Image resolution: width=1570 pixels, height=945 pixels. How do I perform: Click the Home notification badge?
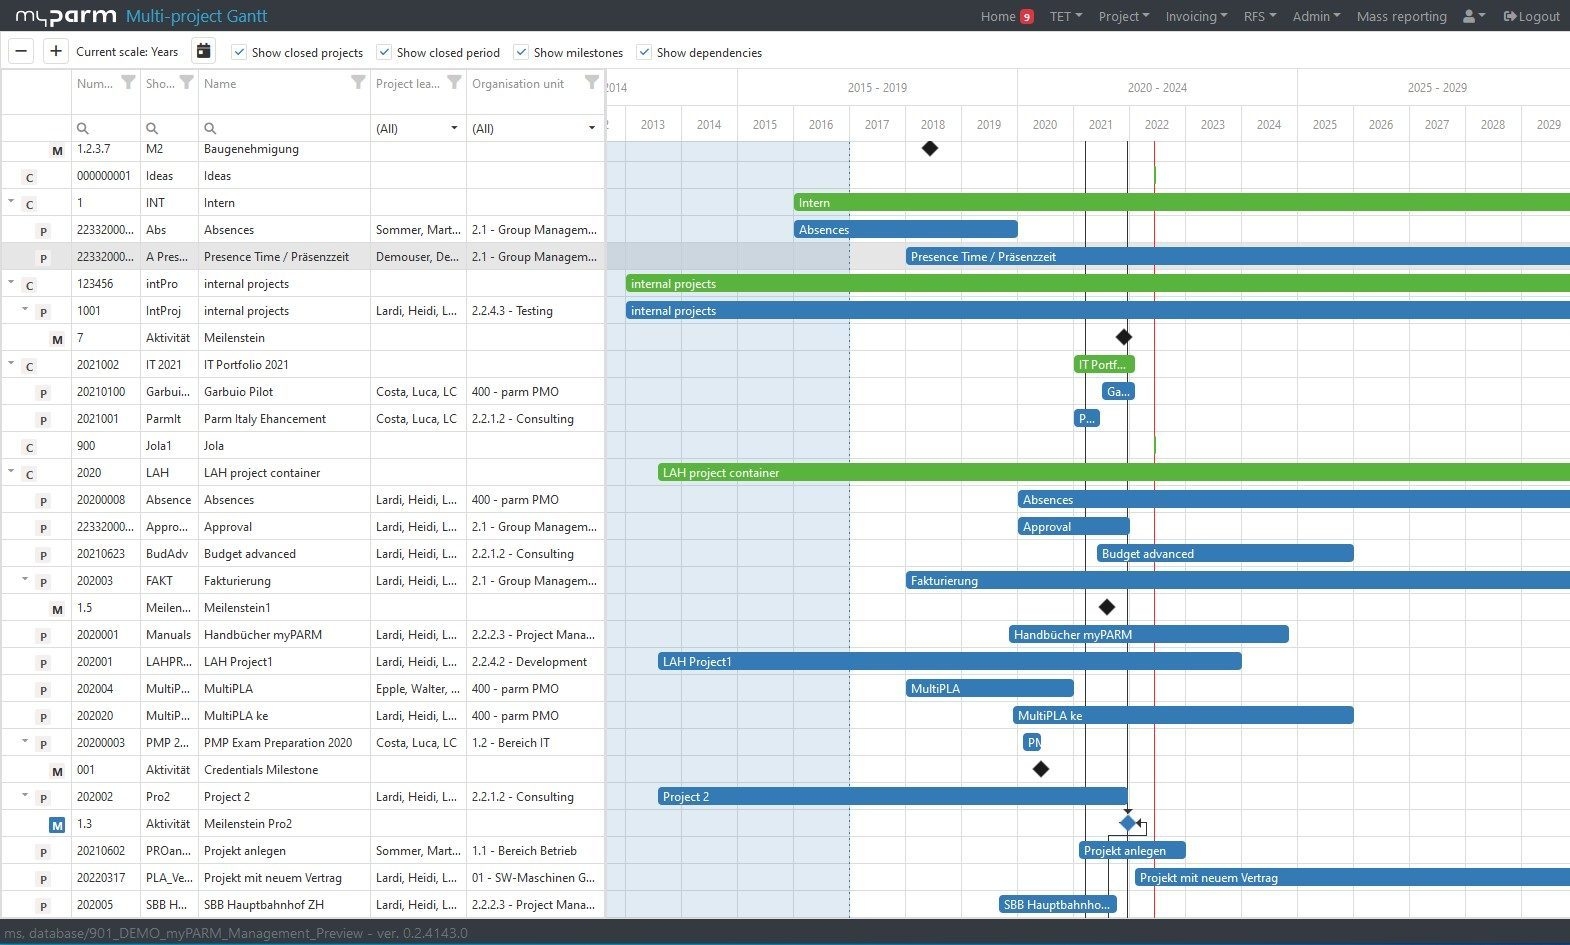(1027, 17)
